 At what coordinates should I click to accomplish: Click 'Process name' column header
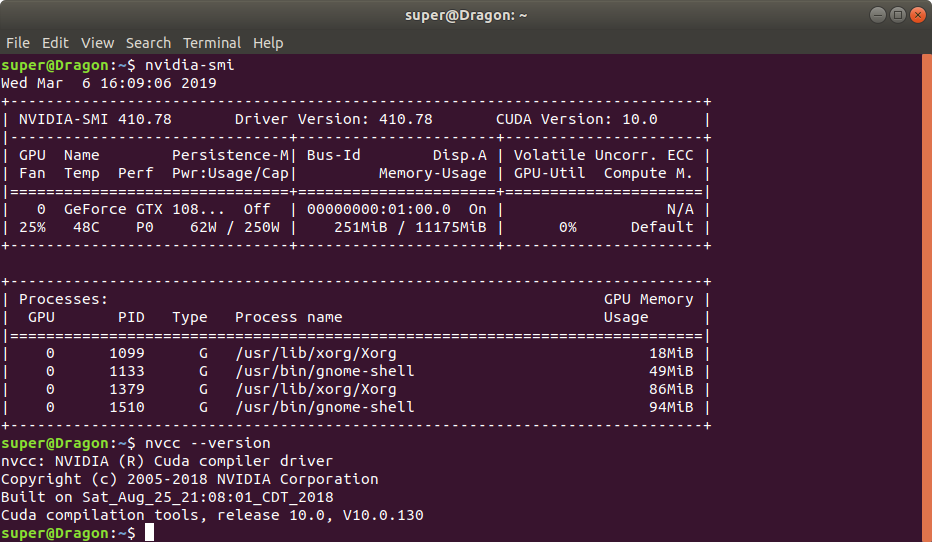pos(288,317)
